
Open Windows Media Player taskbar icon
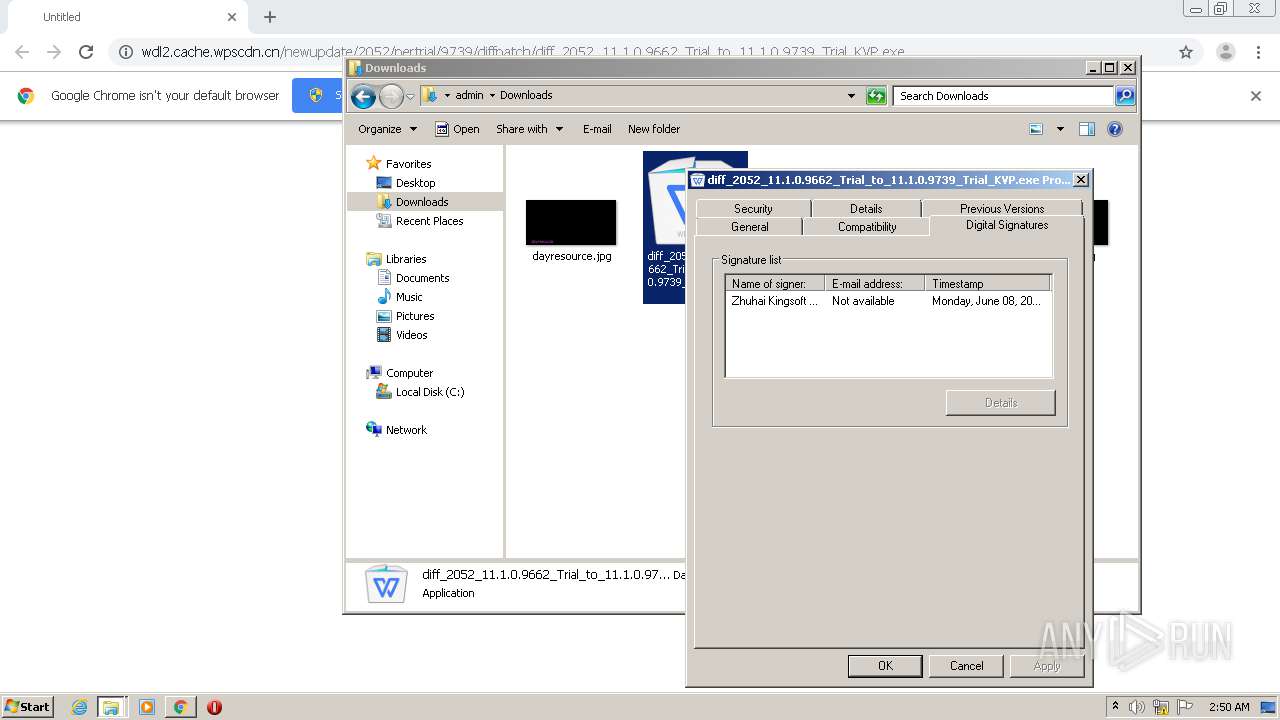click(x=147, y=707)
